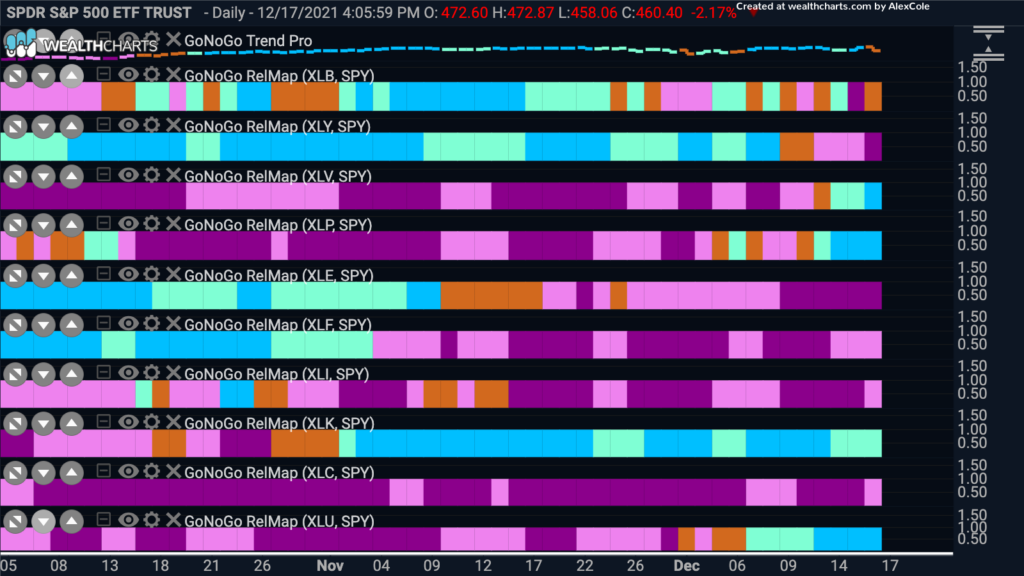Viewport: 1024px width, 576px height.
Task: Open settings gear for RelMap XLC panel
Action: tap(152, 471)
